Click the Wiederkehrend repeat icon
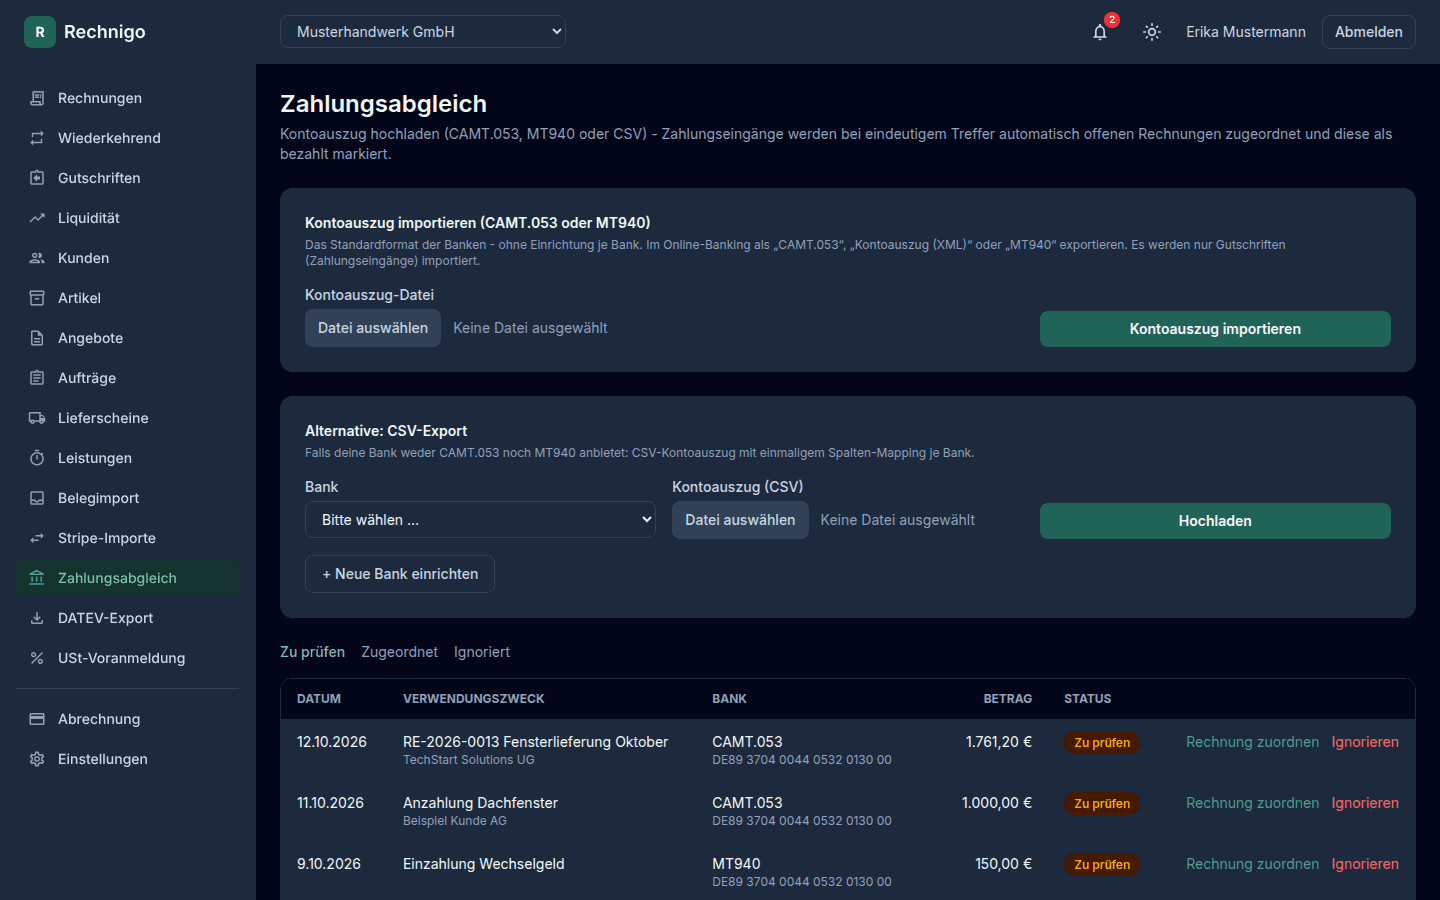The width and height of the screenshot is (1440, 900). tap(37, 138)
